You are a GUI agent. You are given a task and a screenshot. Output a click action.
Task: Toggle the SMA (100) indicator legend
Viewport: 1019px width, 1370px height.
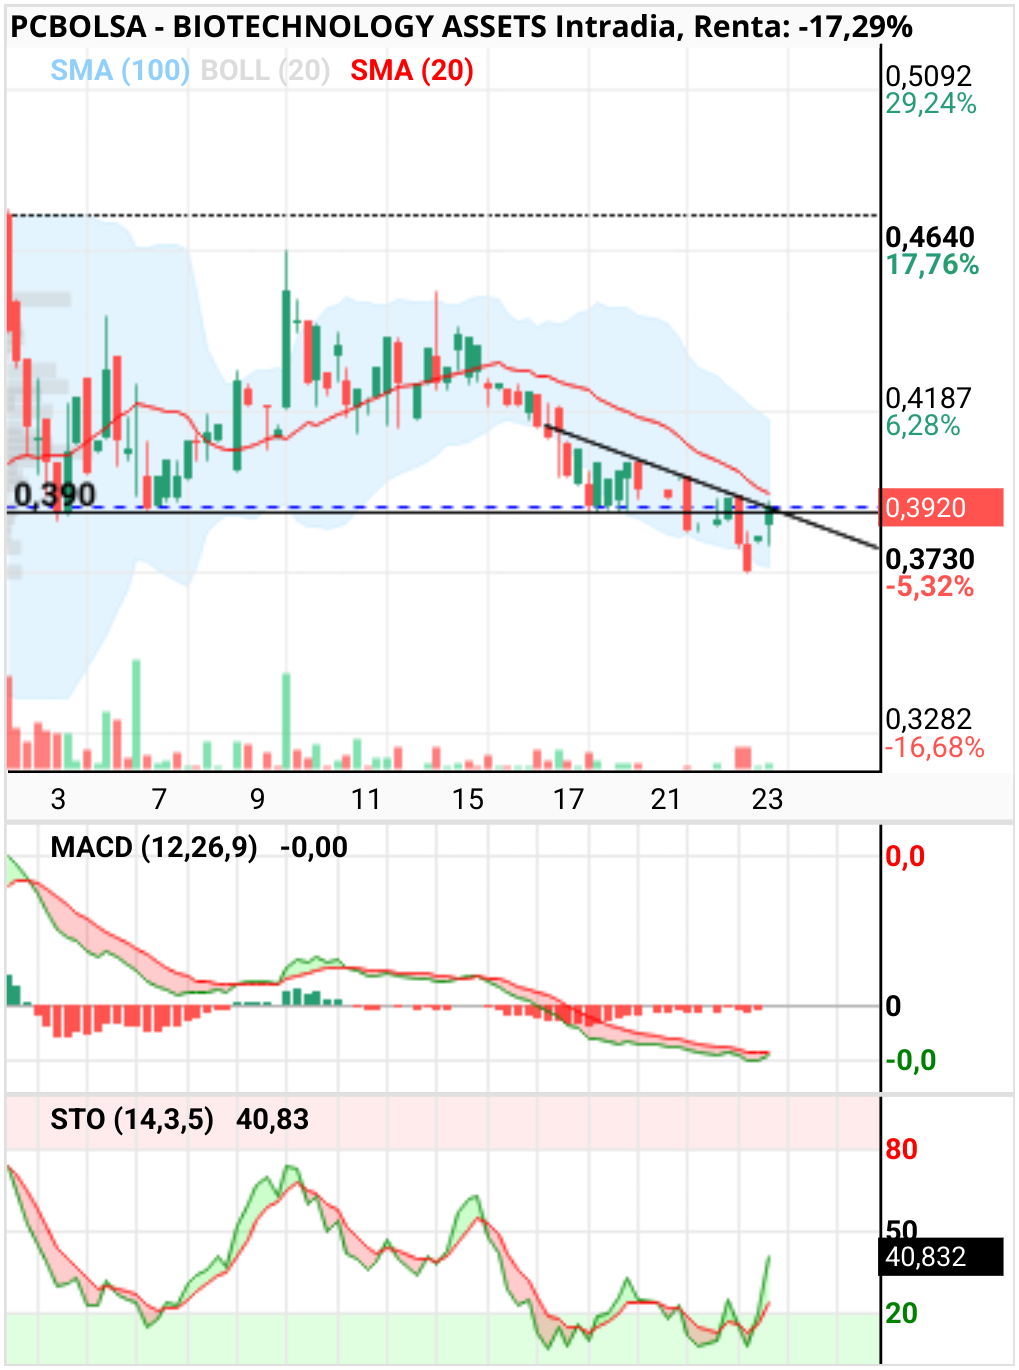coord(120,70)
